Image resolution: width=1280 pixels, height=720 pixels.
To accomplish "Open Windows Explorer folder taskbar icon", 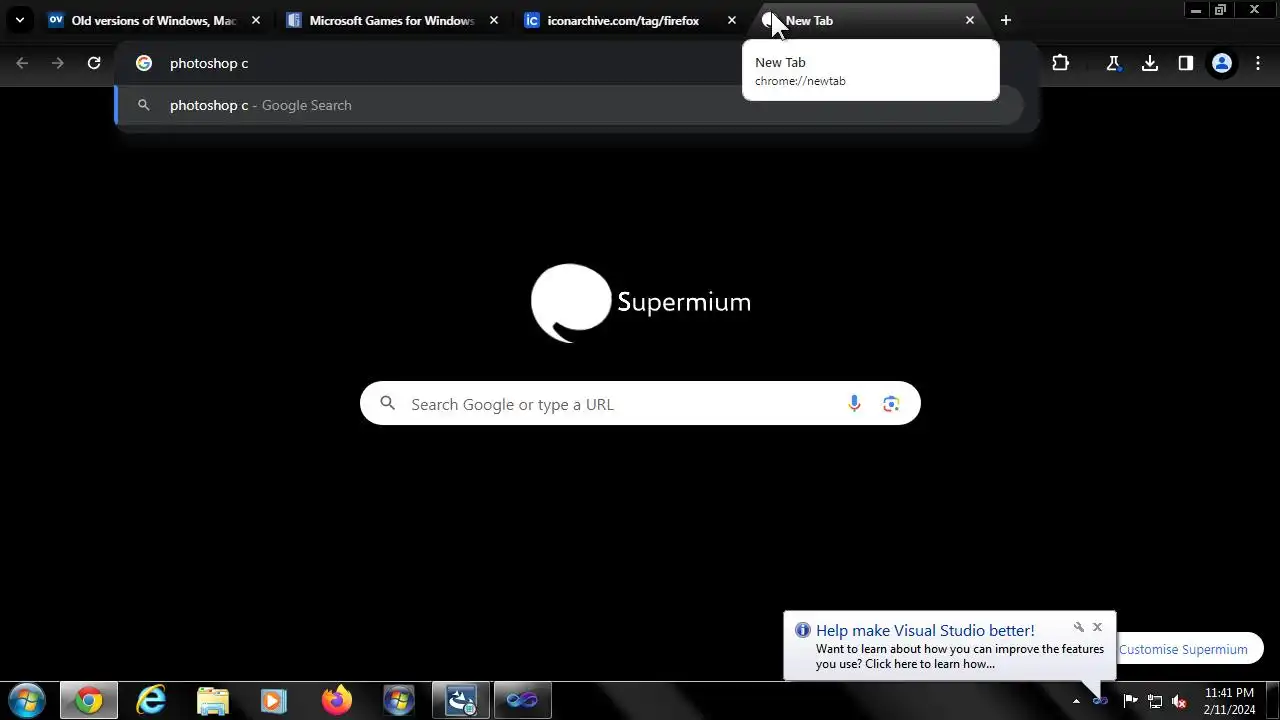I will click(213, 701).
